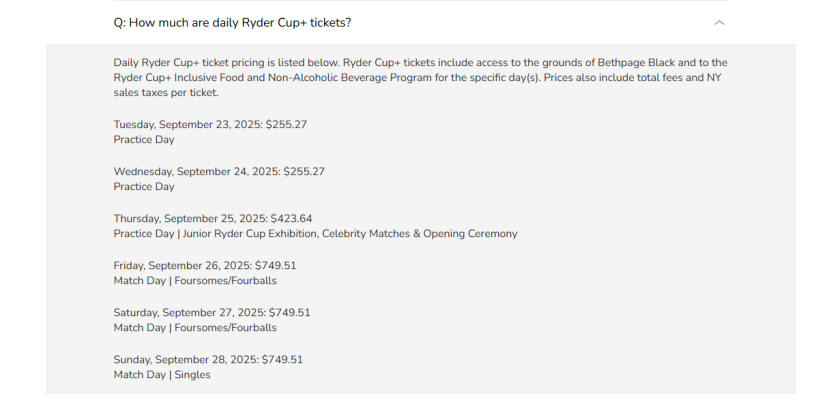
Task: Collapse the daily Ryder Cup+ tickets answer chevron
Action: [x=719, y=23]
